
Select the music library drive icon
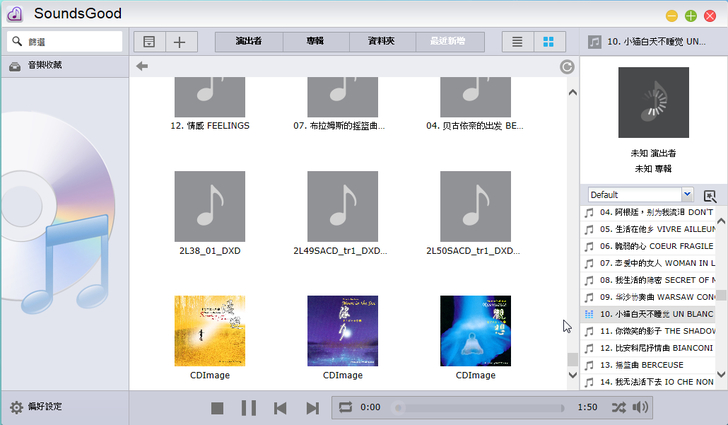[15, 66]
